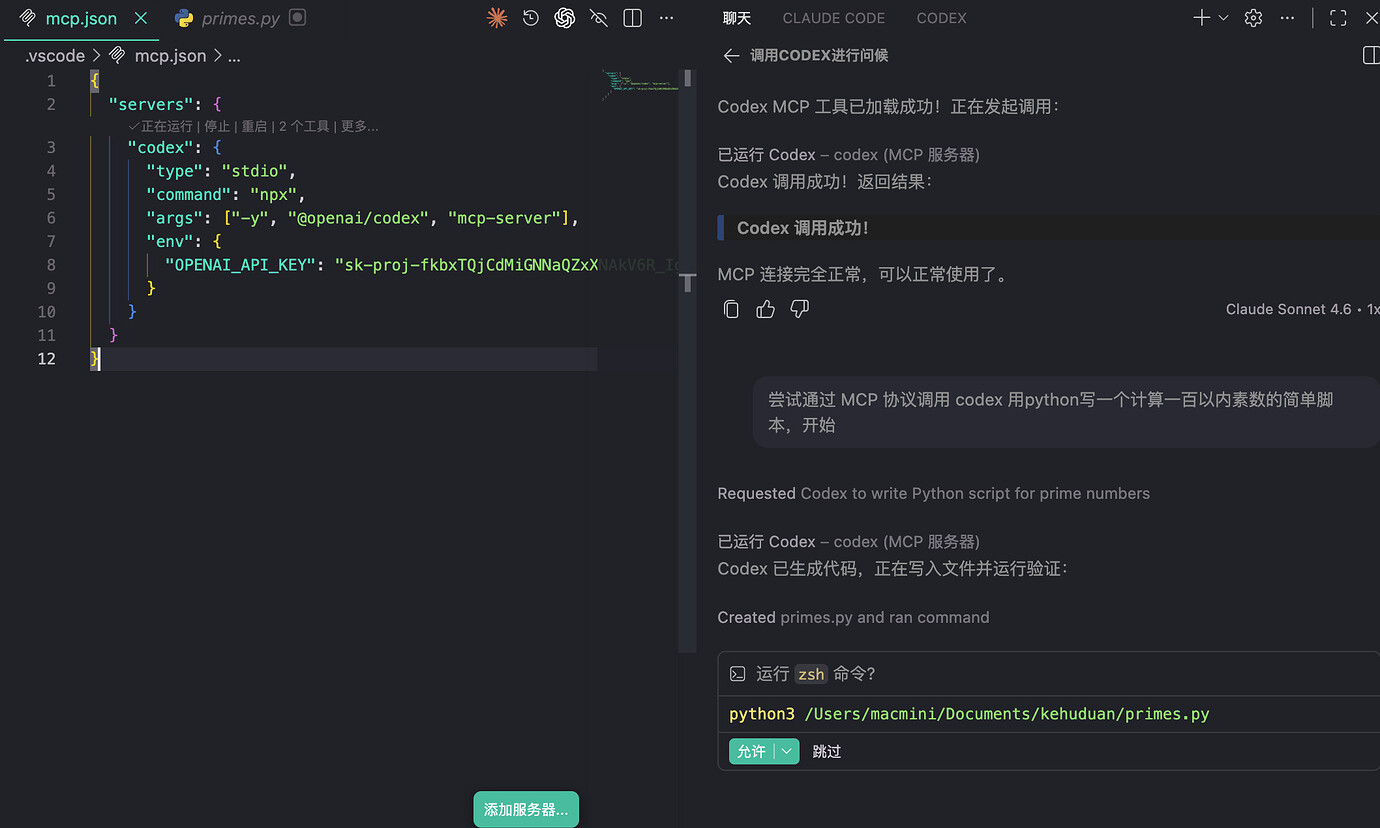Click the editor vertical scrollbar thumb

[688, 79]
